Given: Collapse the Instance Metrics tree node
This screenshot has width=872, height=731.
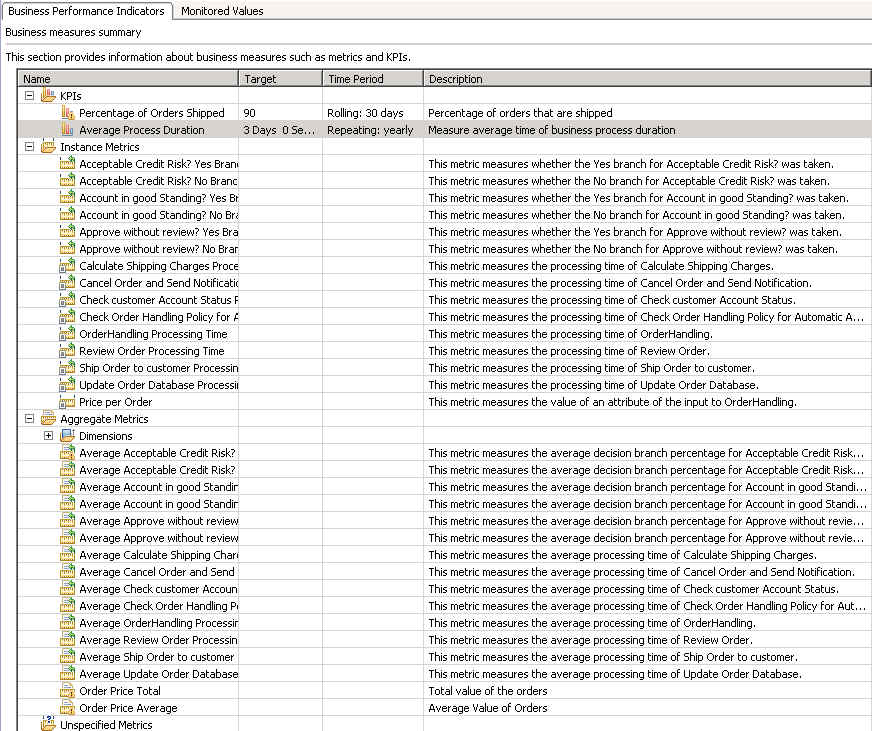Looking at the screenshot, I should (29, 147).
